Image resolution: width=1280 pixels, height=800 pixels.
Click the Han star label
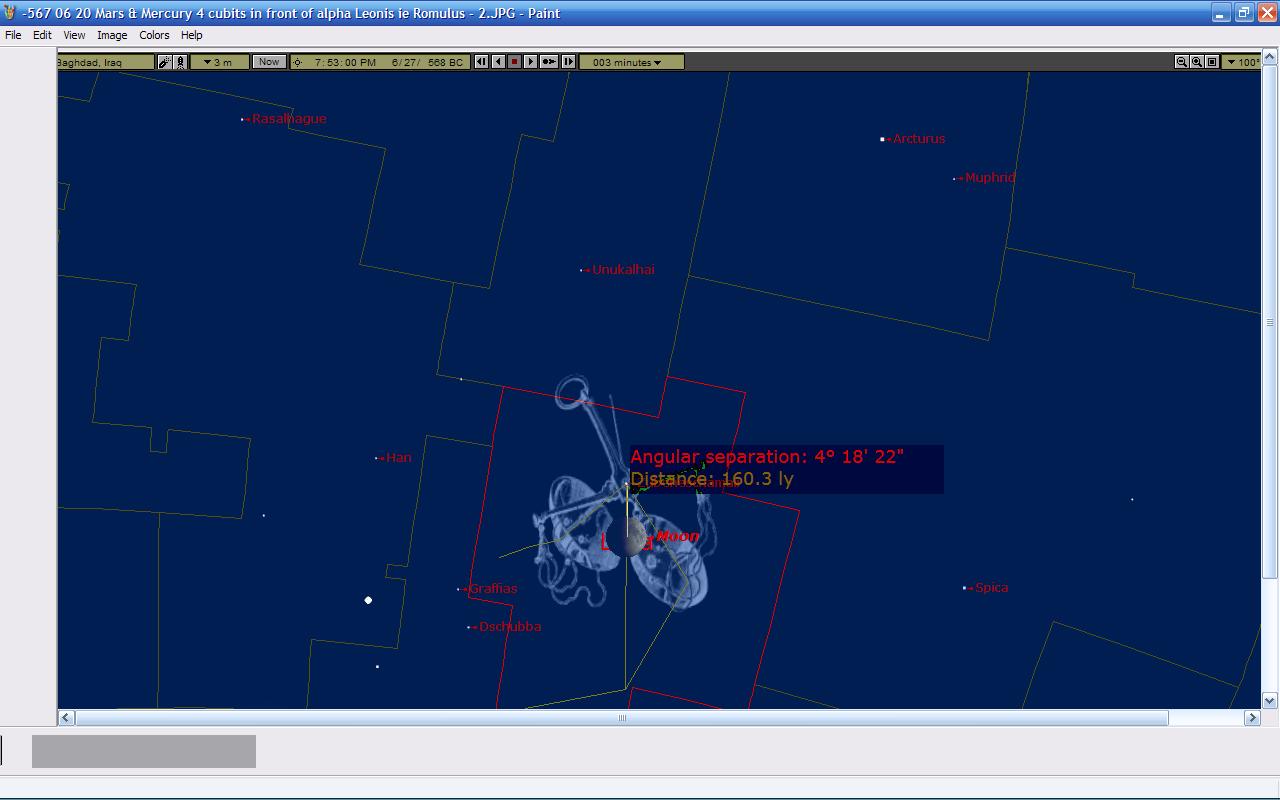click(x=398, y=458)
